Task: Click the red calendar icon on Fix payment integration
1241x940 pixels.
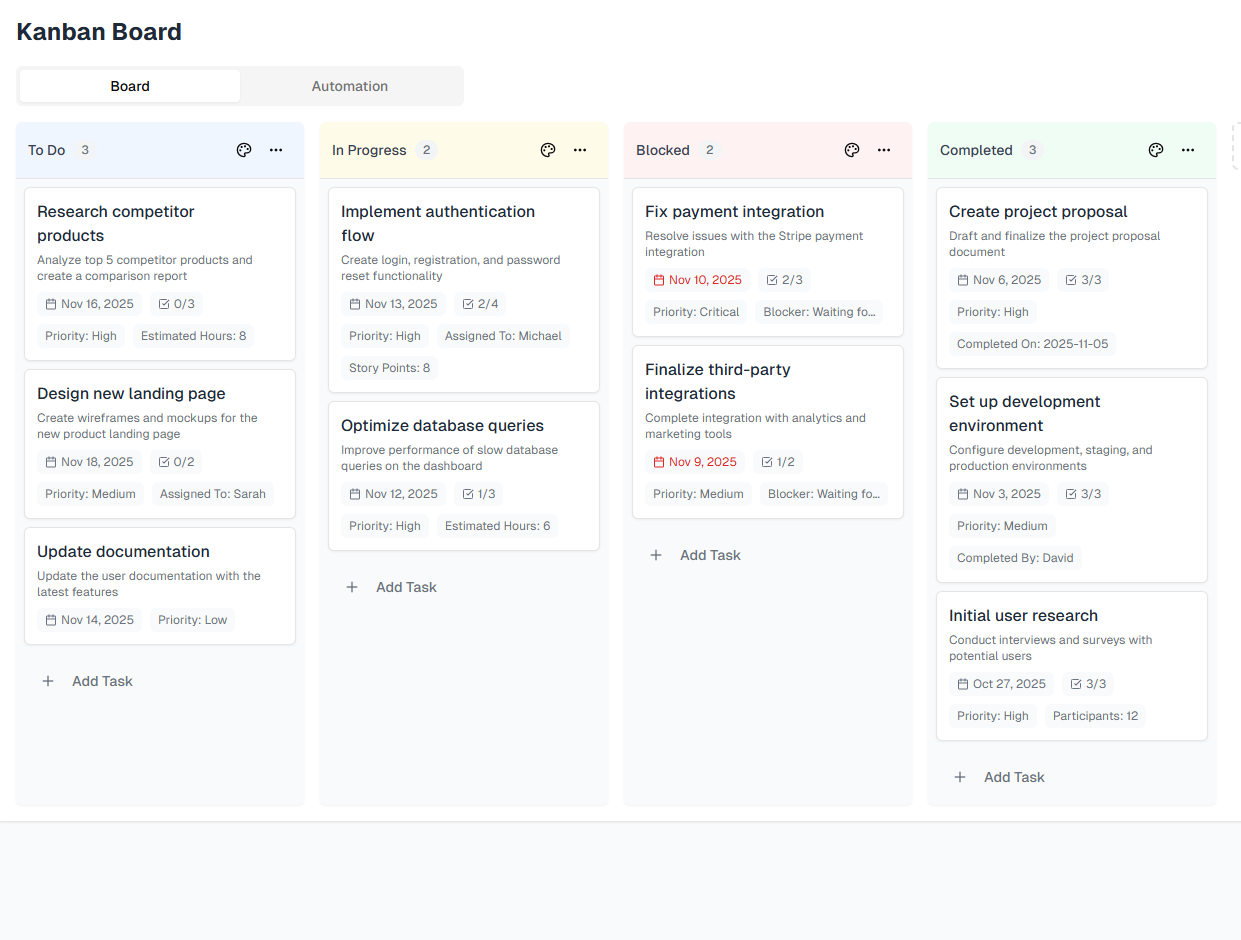Action: (661, 279)
